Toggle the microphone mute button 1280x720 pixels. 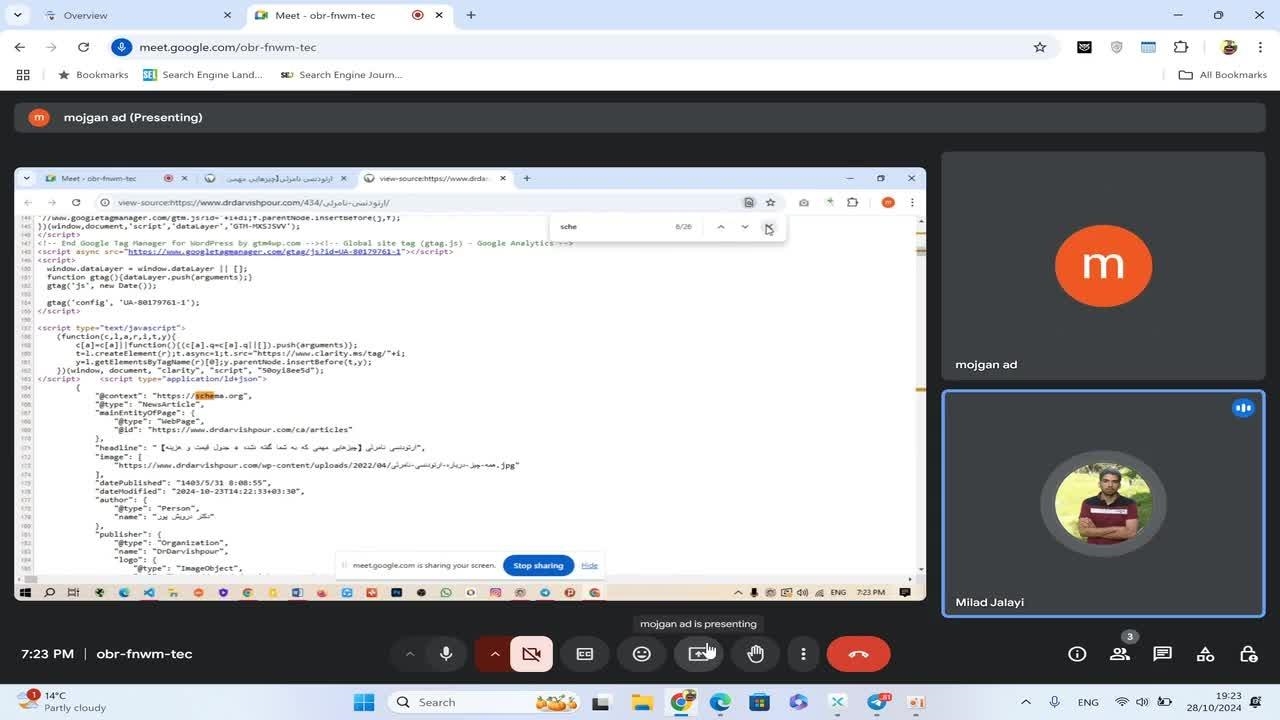point(446,654)
